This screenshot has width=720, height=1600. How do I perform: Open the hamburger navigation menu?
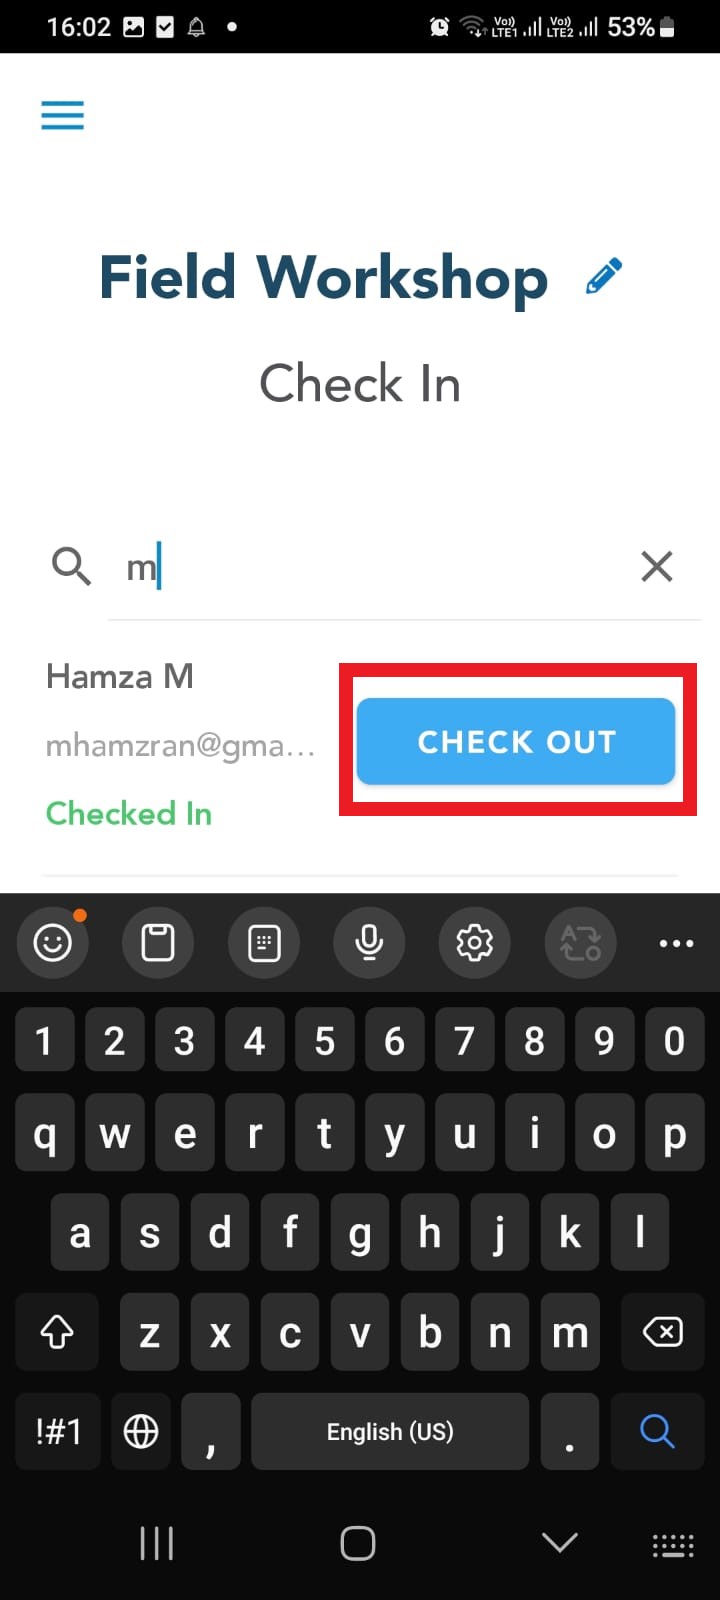62,115
